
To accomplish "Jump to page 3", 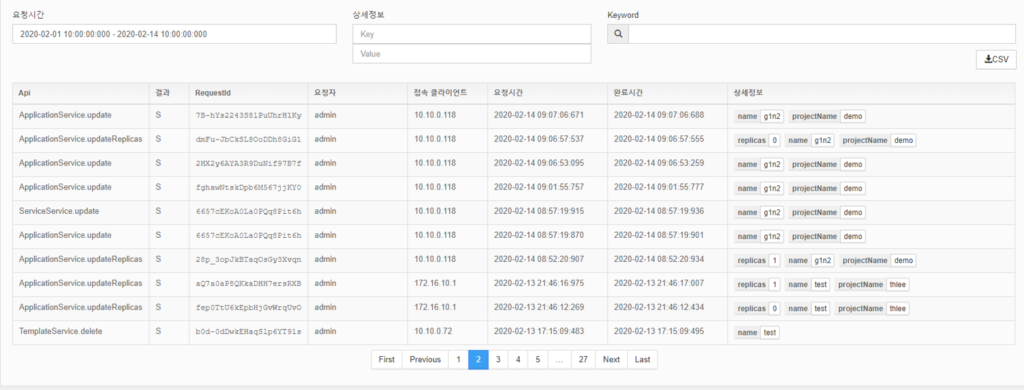I will point(498,359).
